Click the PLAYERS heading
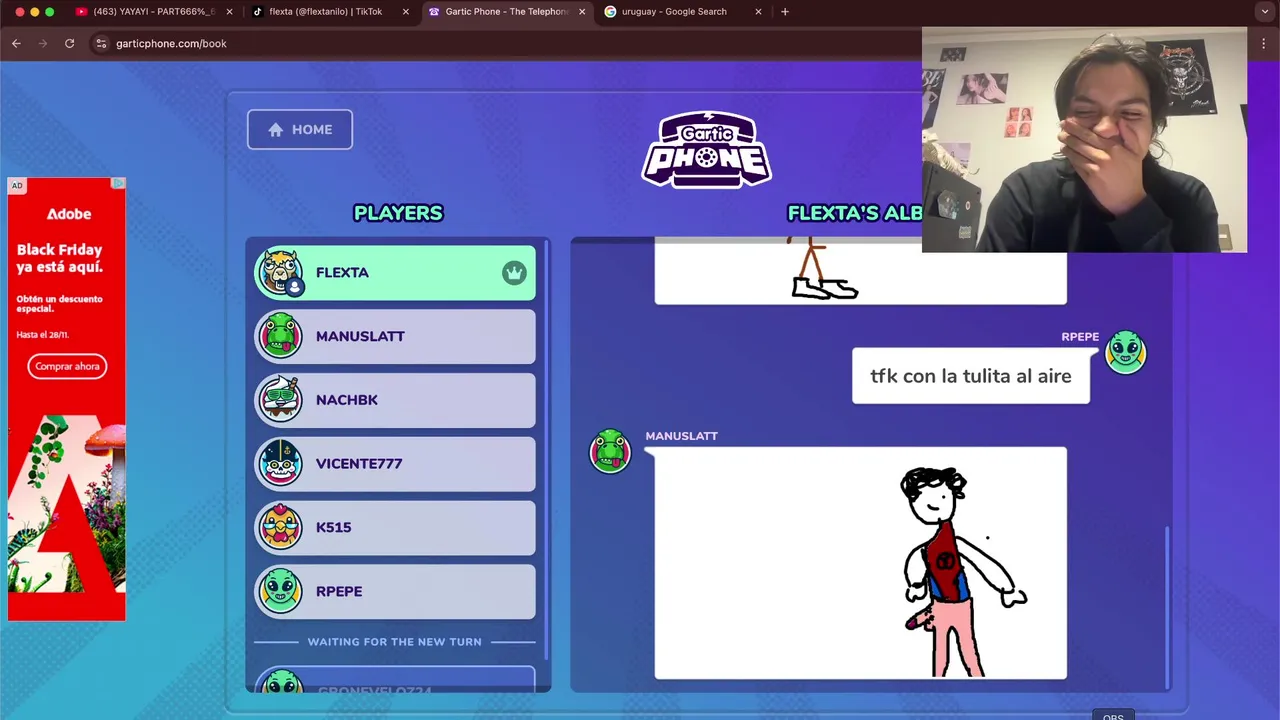The width and height of the screenshot is (1280, 720). click(x=398, y=213)
